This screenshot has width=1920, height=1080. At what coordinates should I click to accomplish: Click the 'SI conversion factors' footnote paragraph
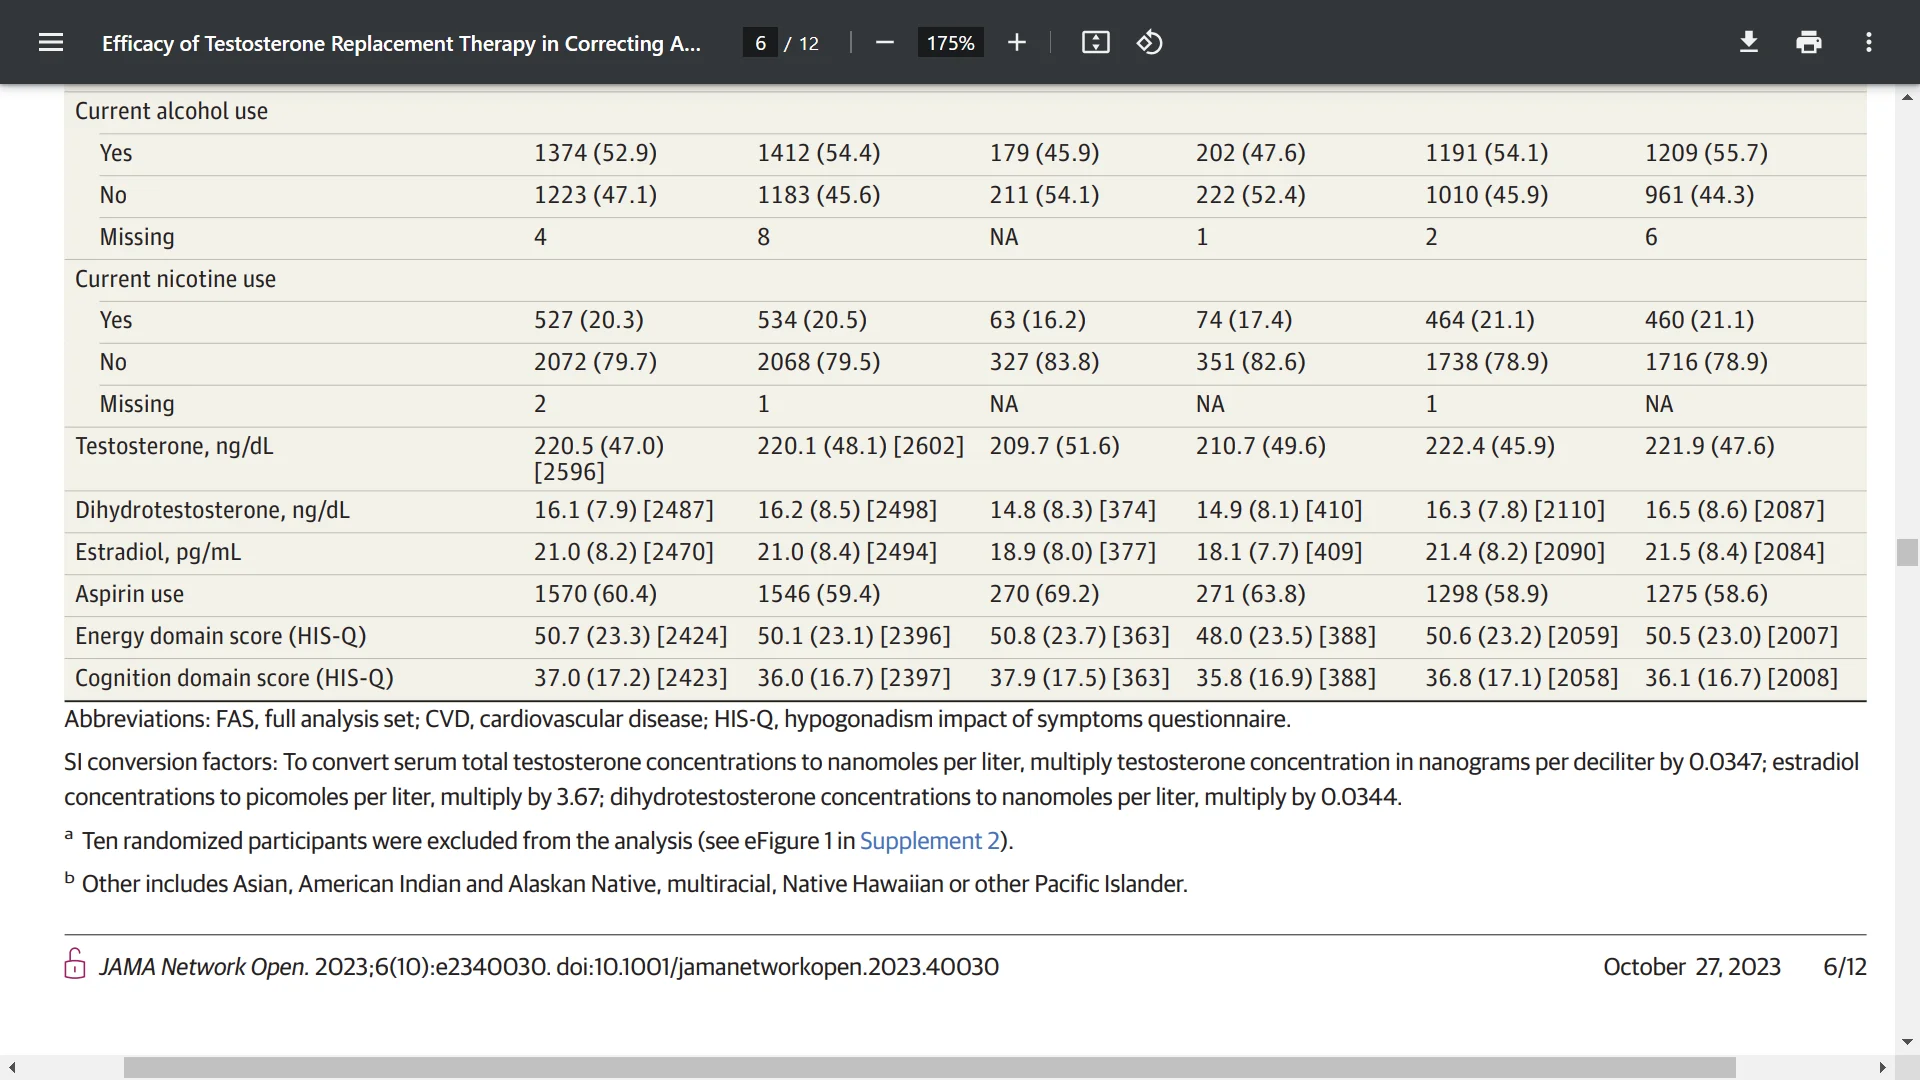[961, 779]
